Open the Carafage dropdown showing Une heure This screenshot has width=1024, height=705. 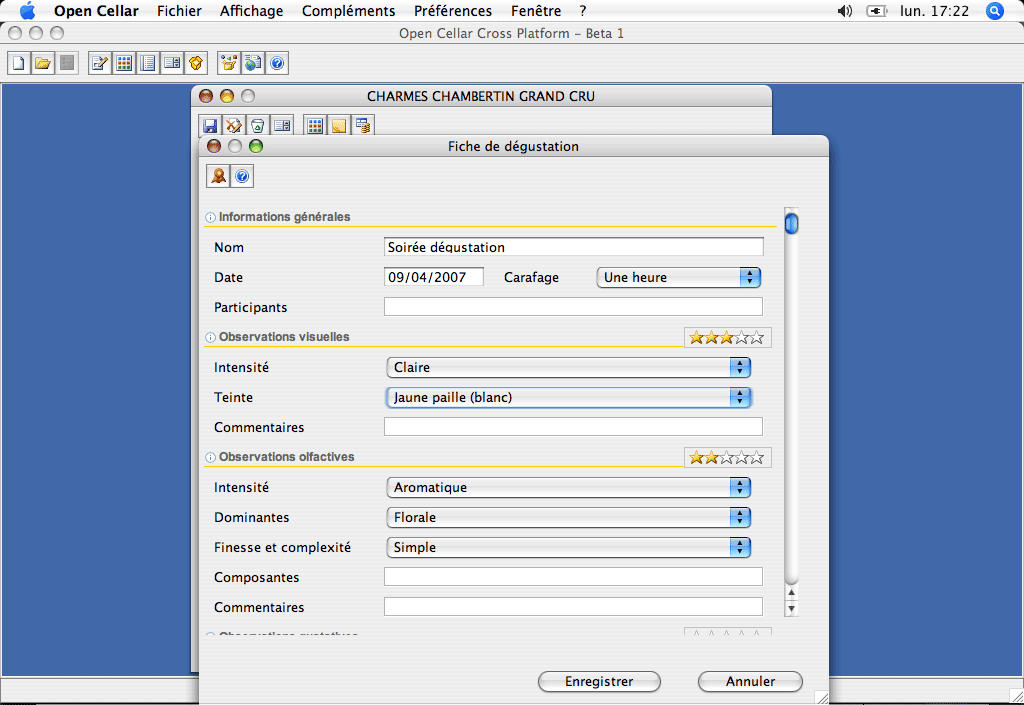click(x=679, y=277)
